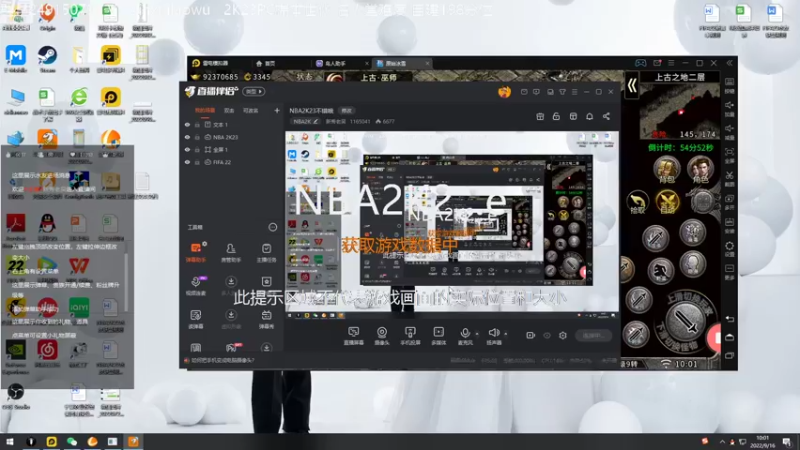Expand microphone options arrow

[x=477, y=334]
